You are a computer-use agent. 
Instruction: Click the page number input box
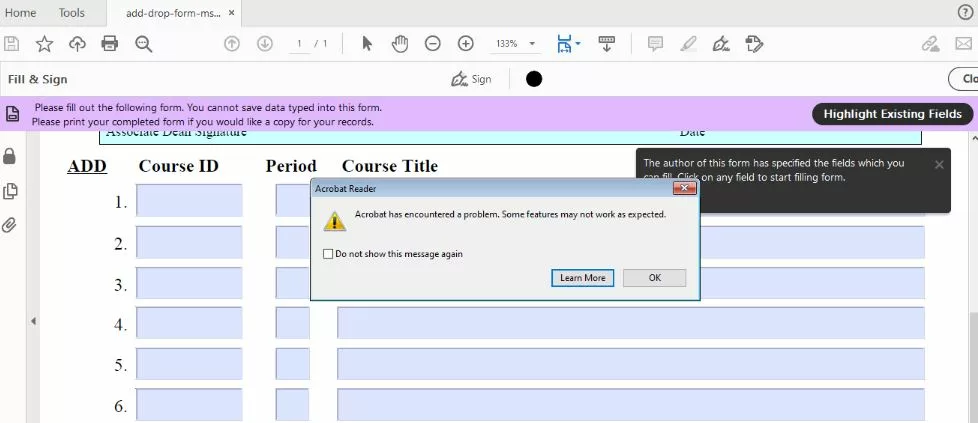pyautogui.click(x=299, y=44)
